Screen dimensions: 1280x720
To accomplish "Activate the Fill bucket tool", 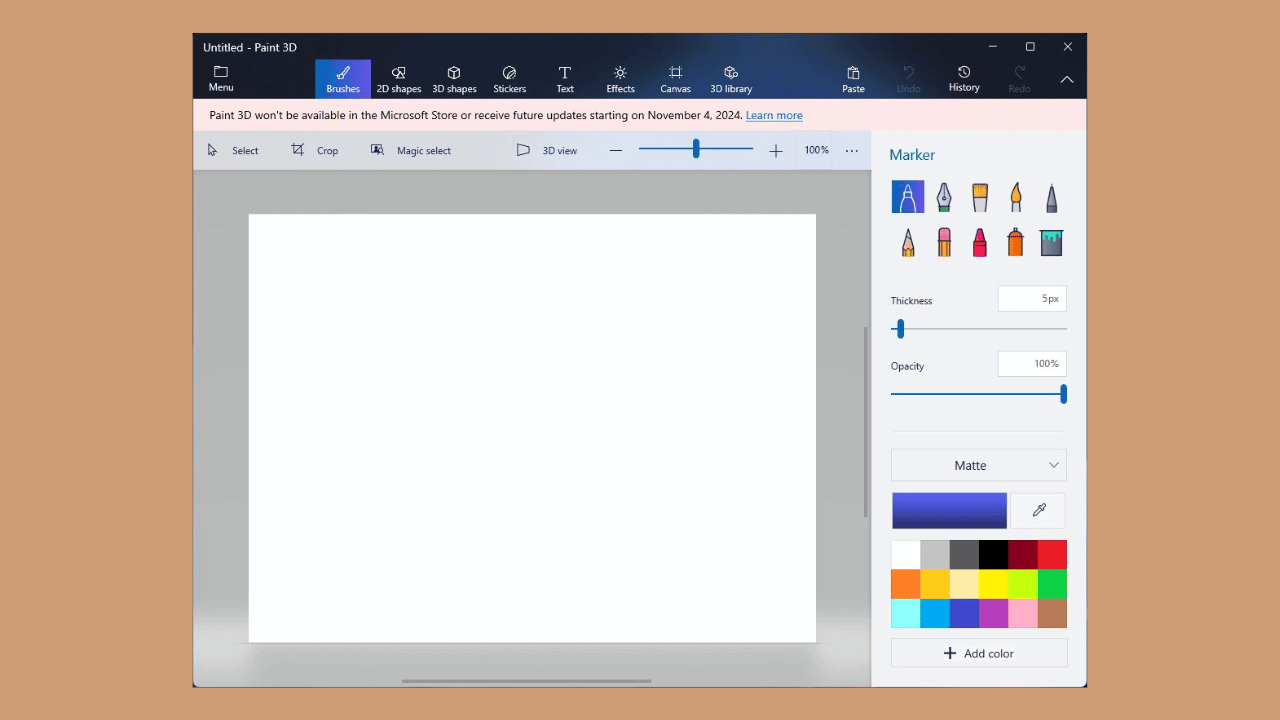I will (1051, 242).
